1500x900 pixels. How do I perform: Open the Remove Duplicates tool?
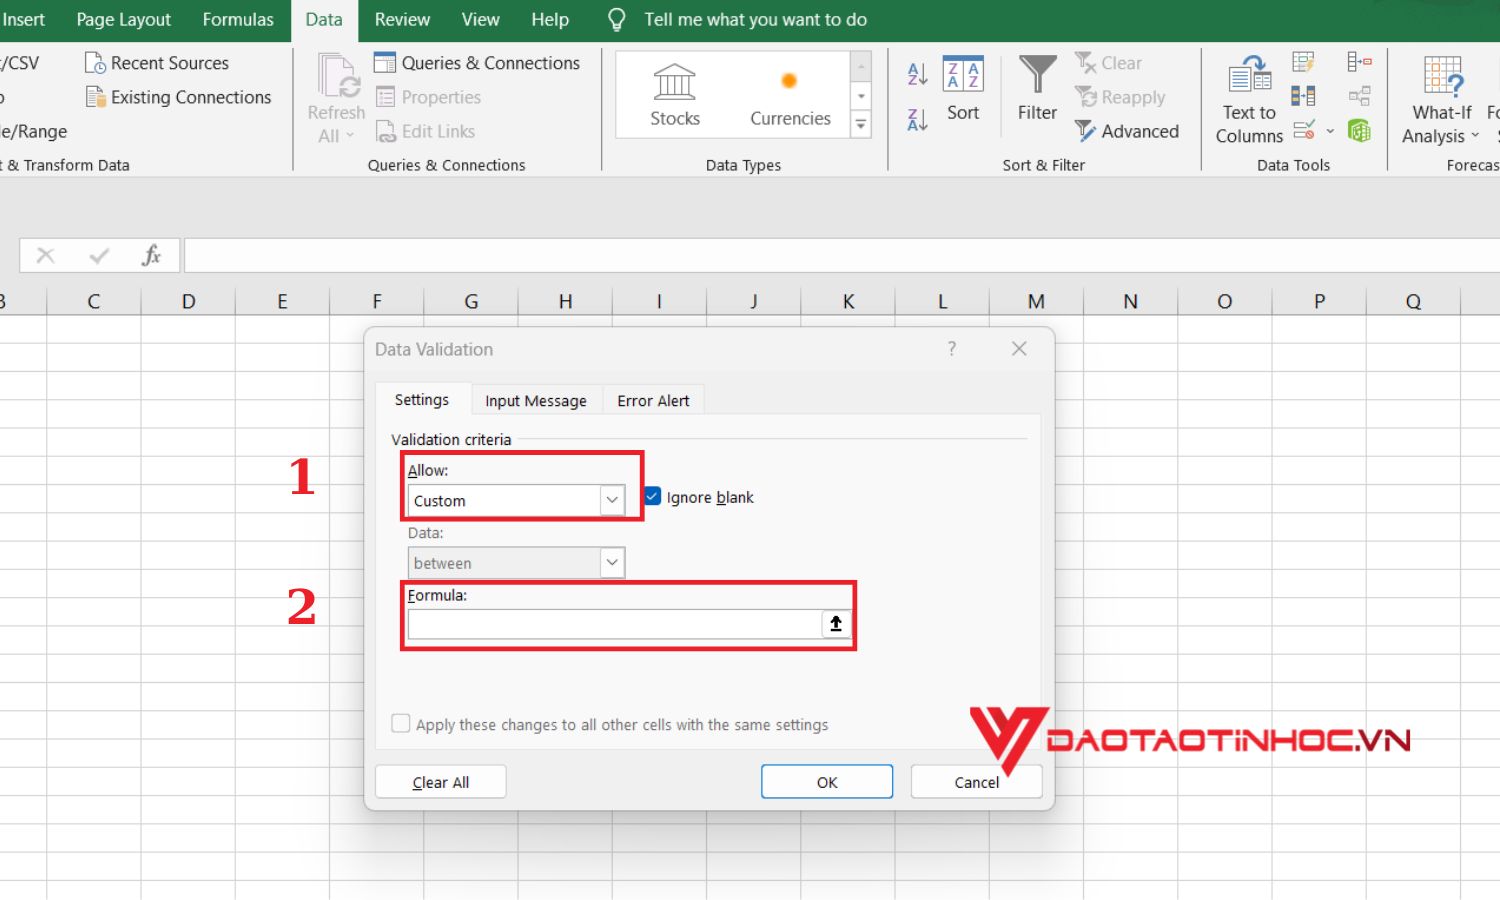1302,95
